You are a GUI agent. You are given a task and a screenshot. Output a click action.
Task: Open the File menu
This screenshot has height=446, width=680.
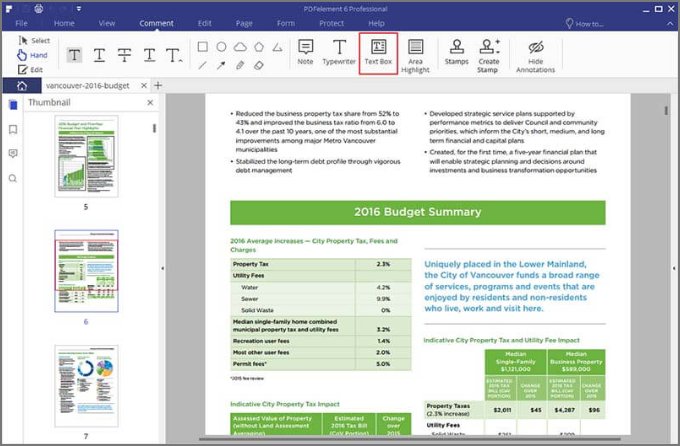21,23
